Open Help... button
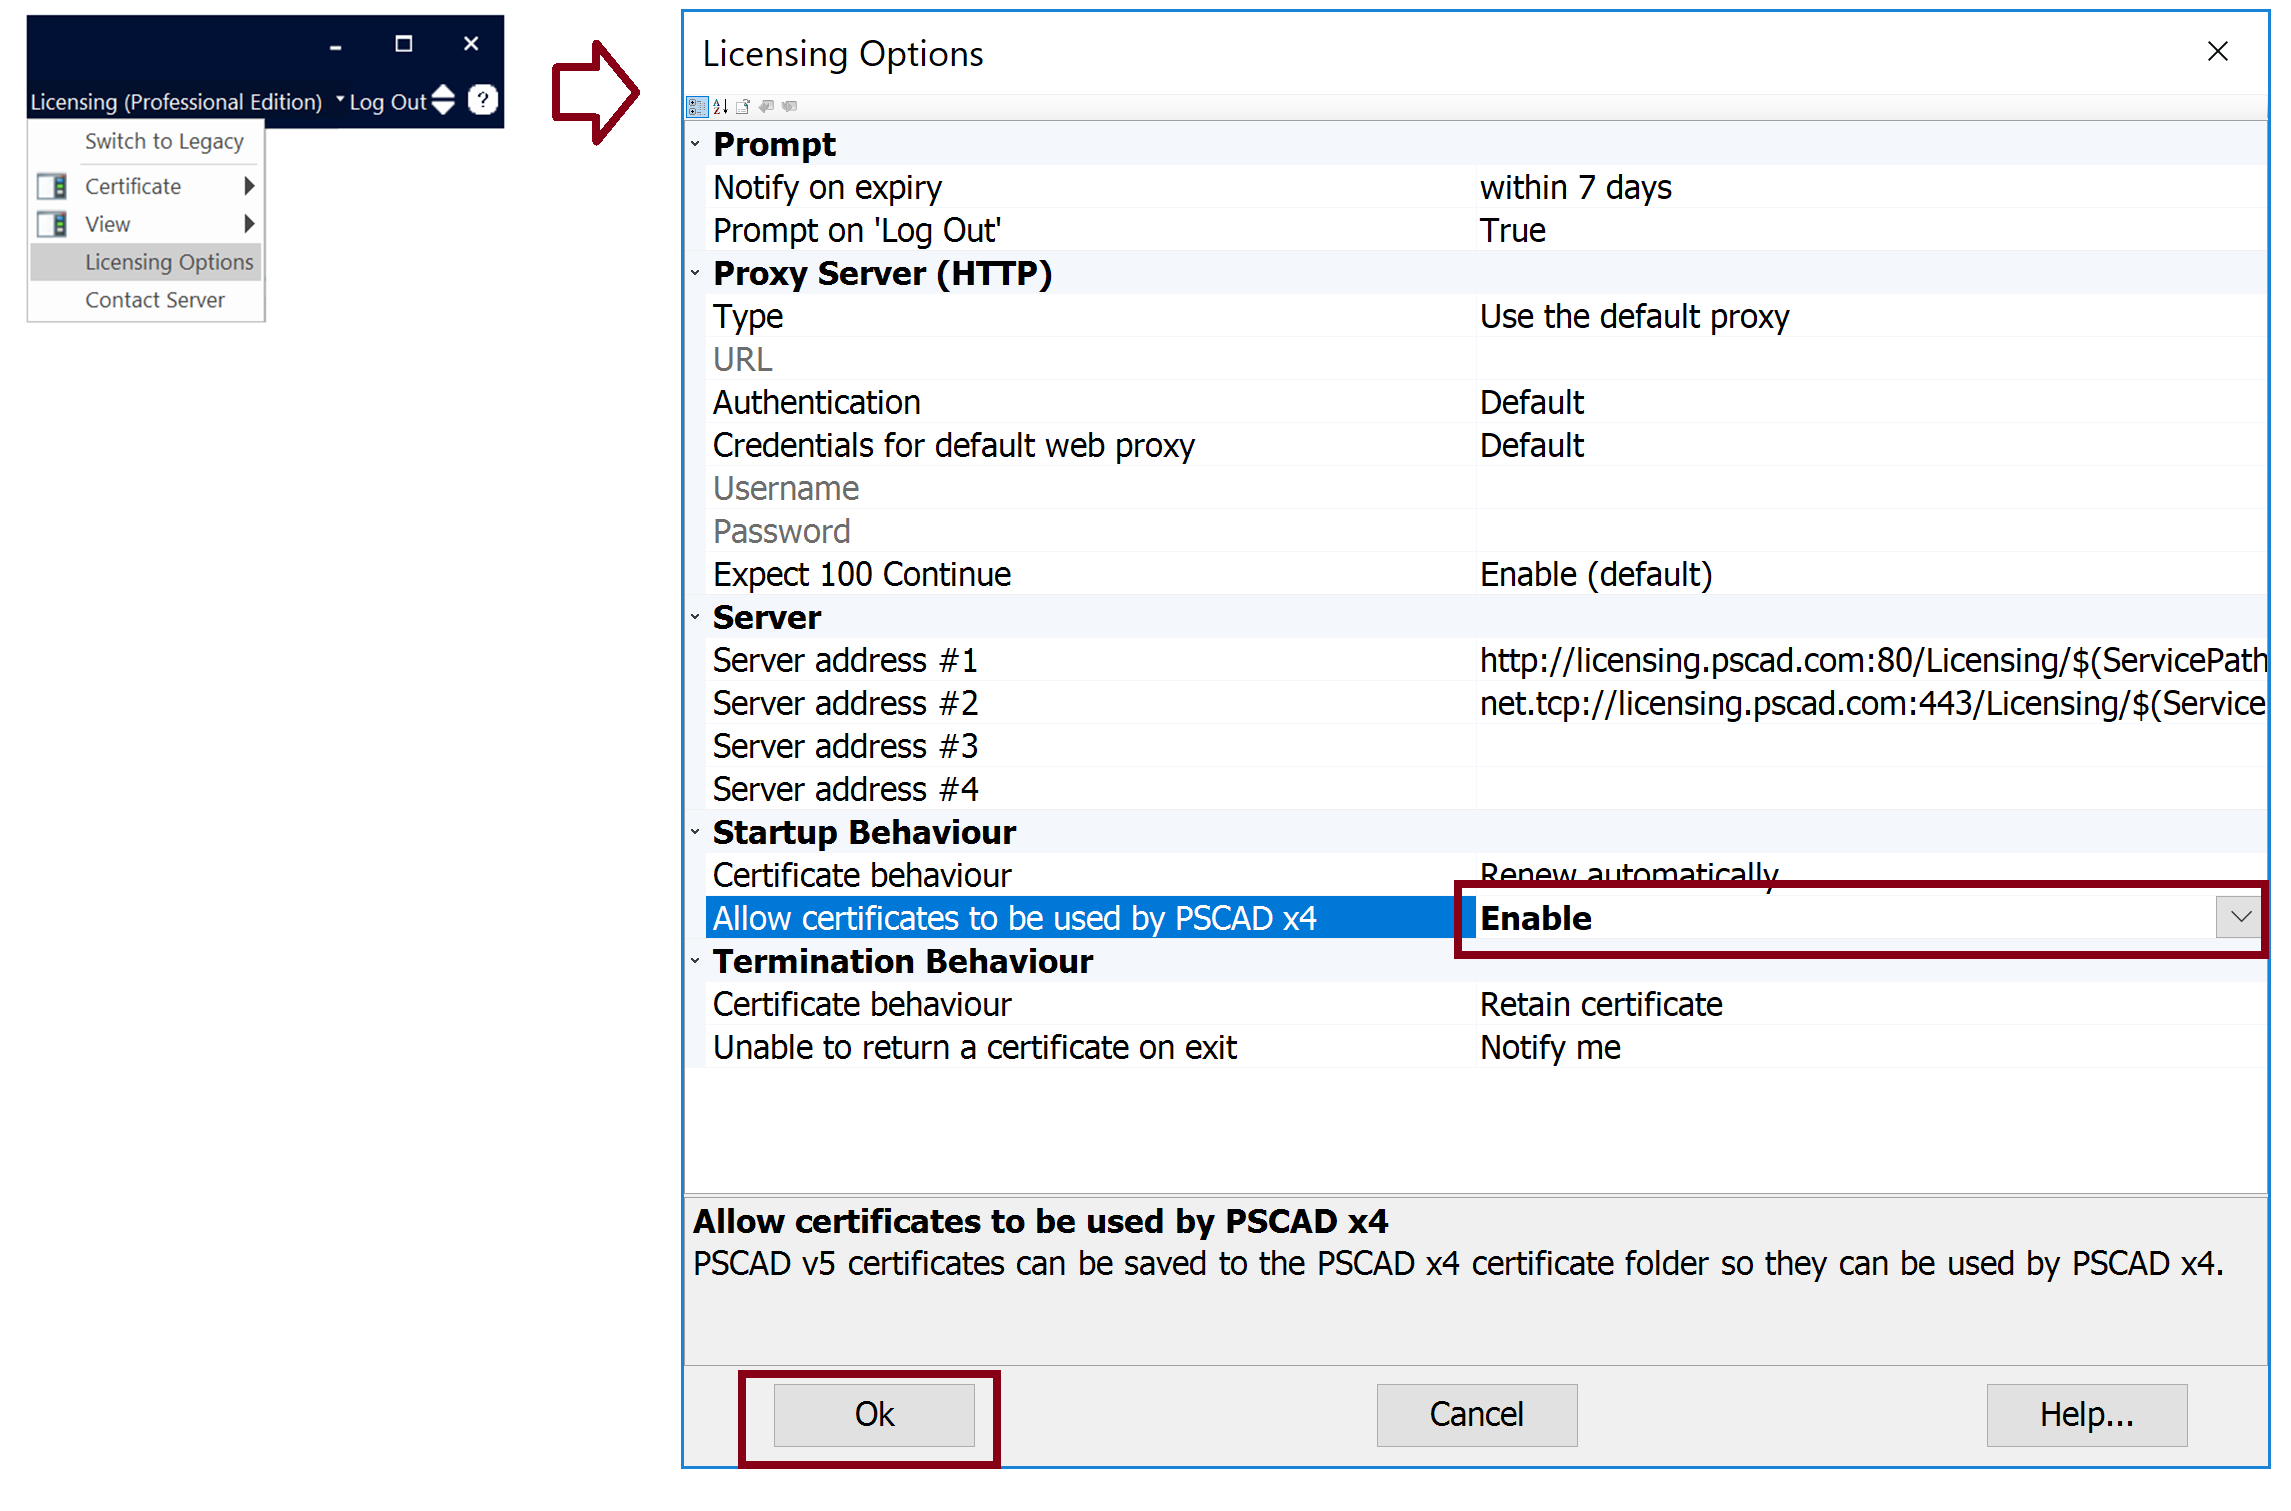 [x=2086, y=1414]
